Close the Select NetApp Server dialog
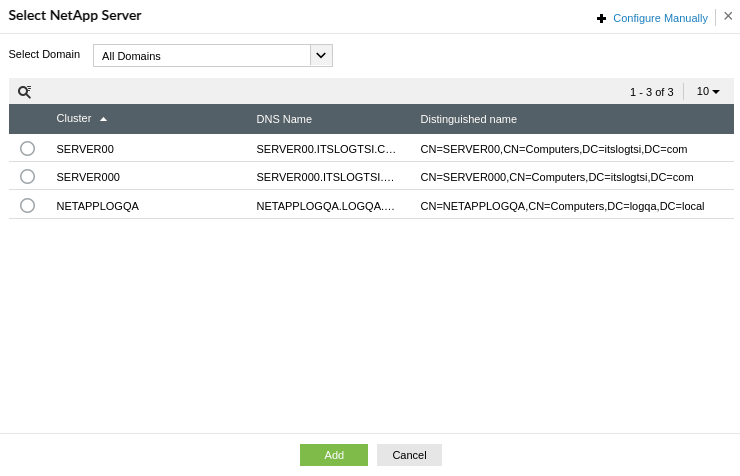Image resolution: width=740 pixels, height=476 pixels. tap(728, 16)
